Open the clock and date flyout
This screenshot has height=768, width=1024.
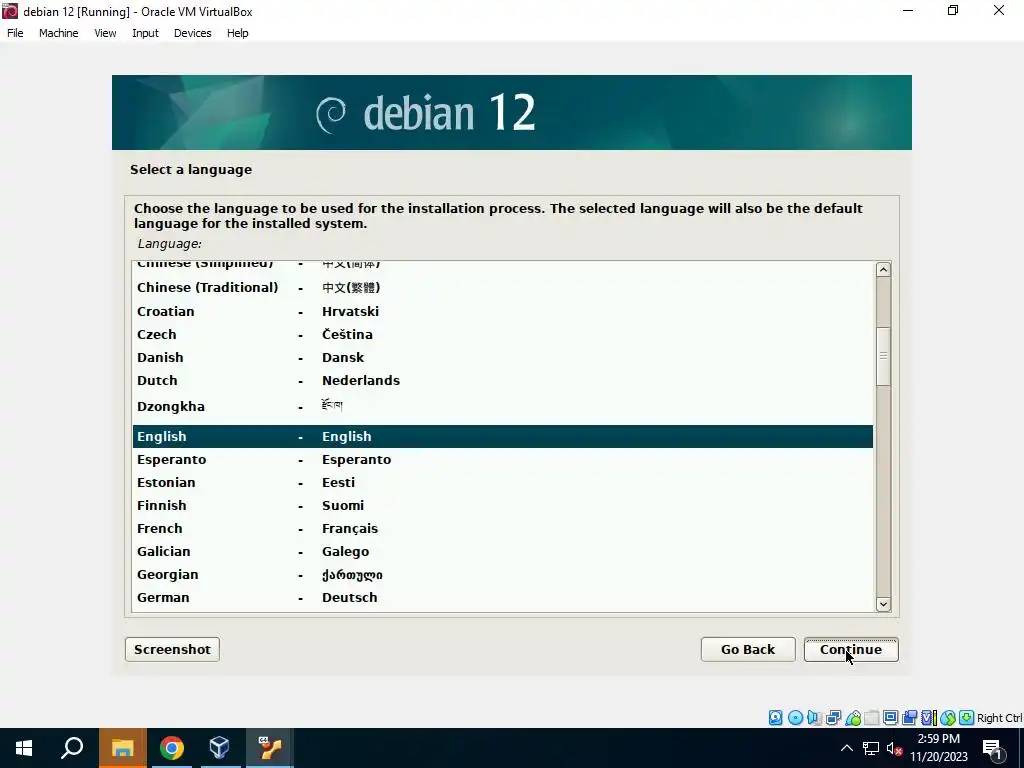[938, 748]
